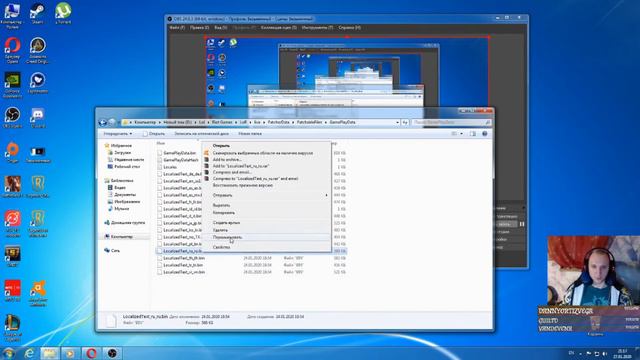640x360 pixels.
Task: Open Инструменты menu in OBS window
Action: coord(317,28)
